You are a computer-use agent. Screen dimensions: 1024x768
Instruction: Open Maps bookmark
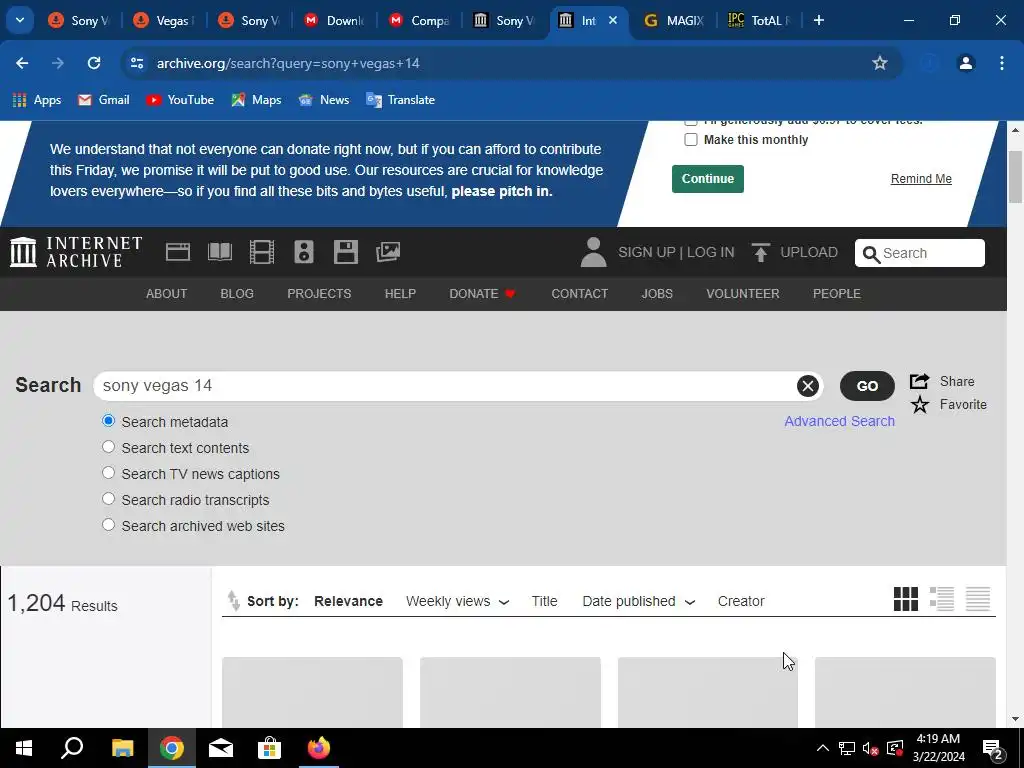click(x=256, y=100)
